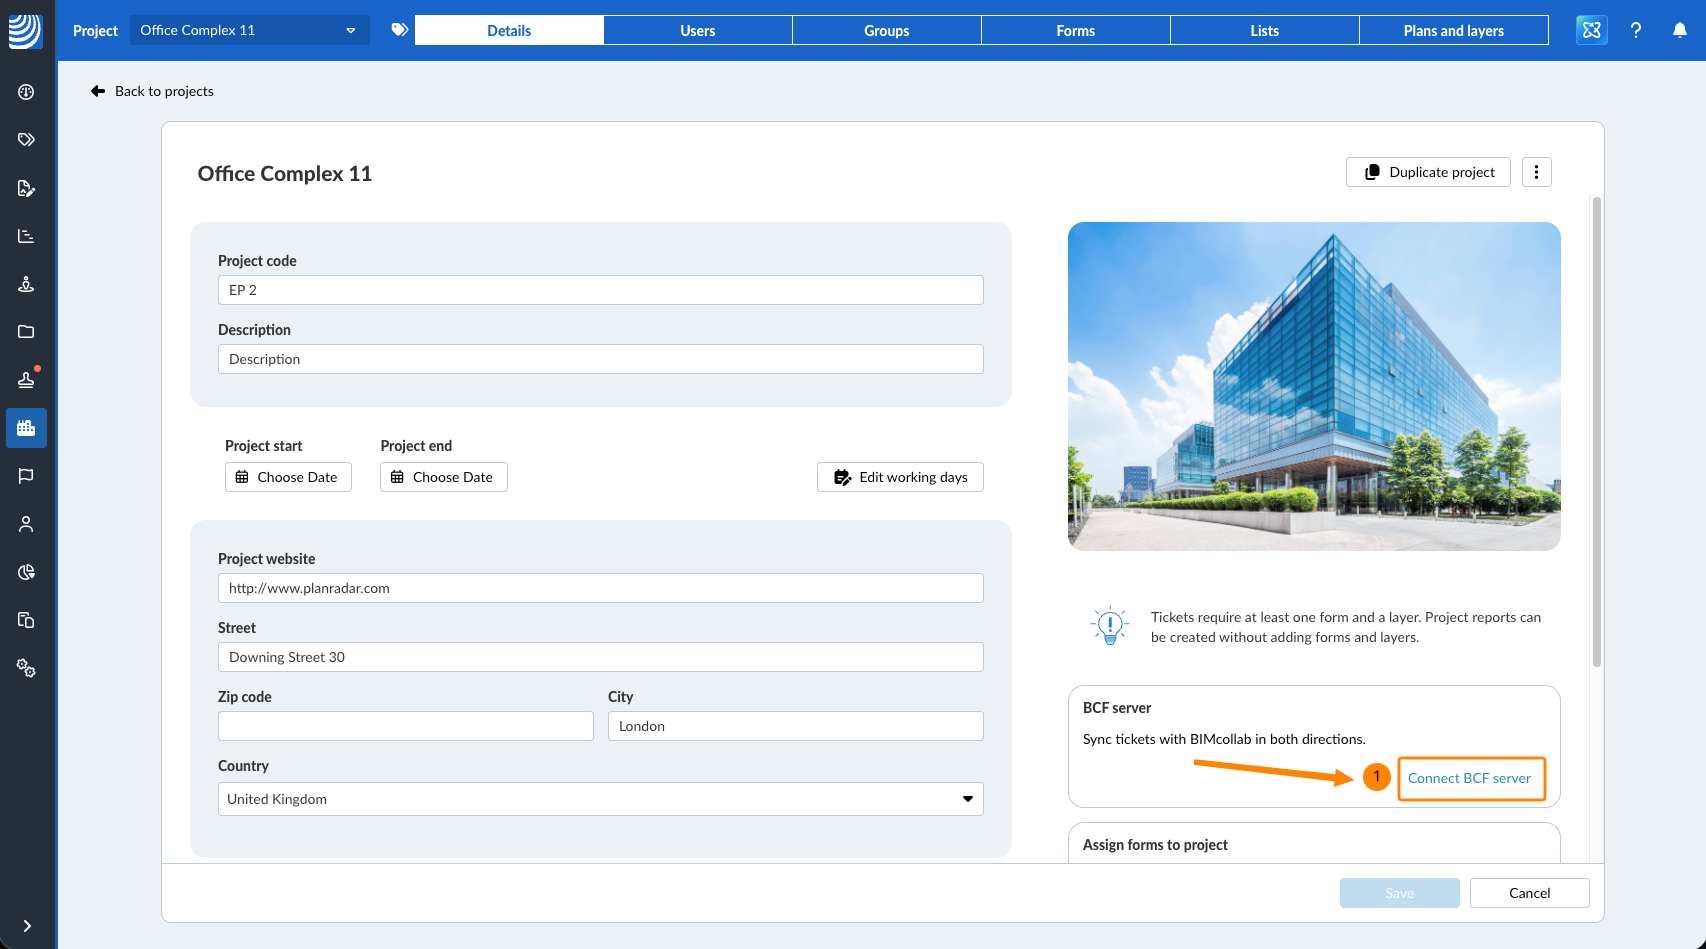
Task: Click the 'Assign forms to project' heading
Action: coord(1155,845)
